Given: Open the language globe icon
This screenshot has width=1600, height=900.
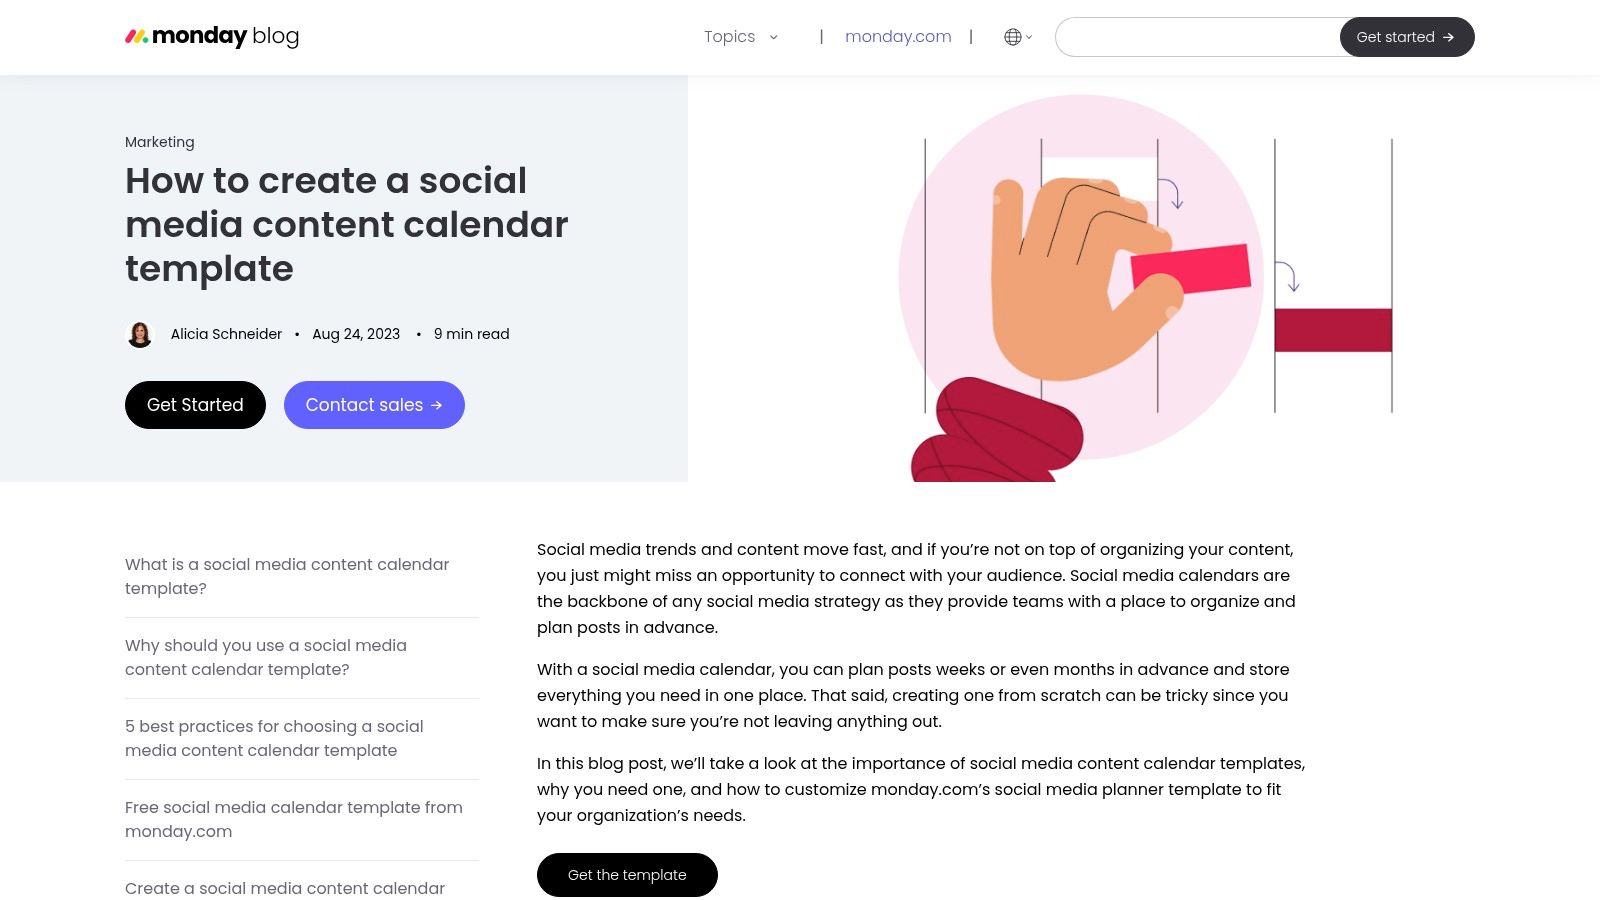Looking at the screenshot, I should 1012,36.
